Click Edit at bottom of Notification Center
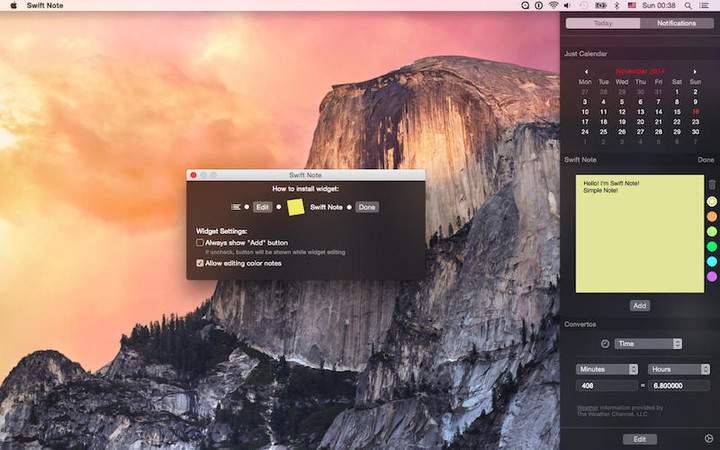Image resolution: width=720 pixels, height=450 pixels. pyautogui.click(x=640, y=439)
